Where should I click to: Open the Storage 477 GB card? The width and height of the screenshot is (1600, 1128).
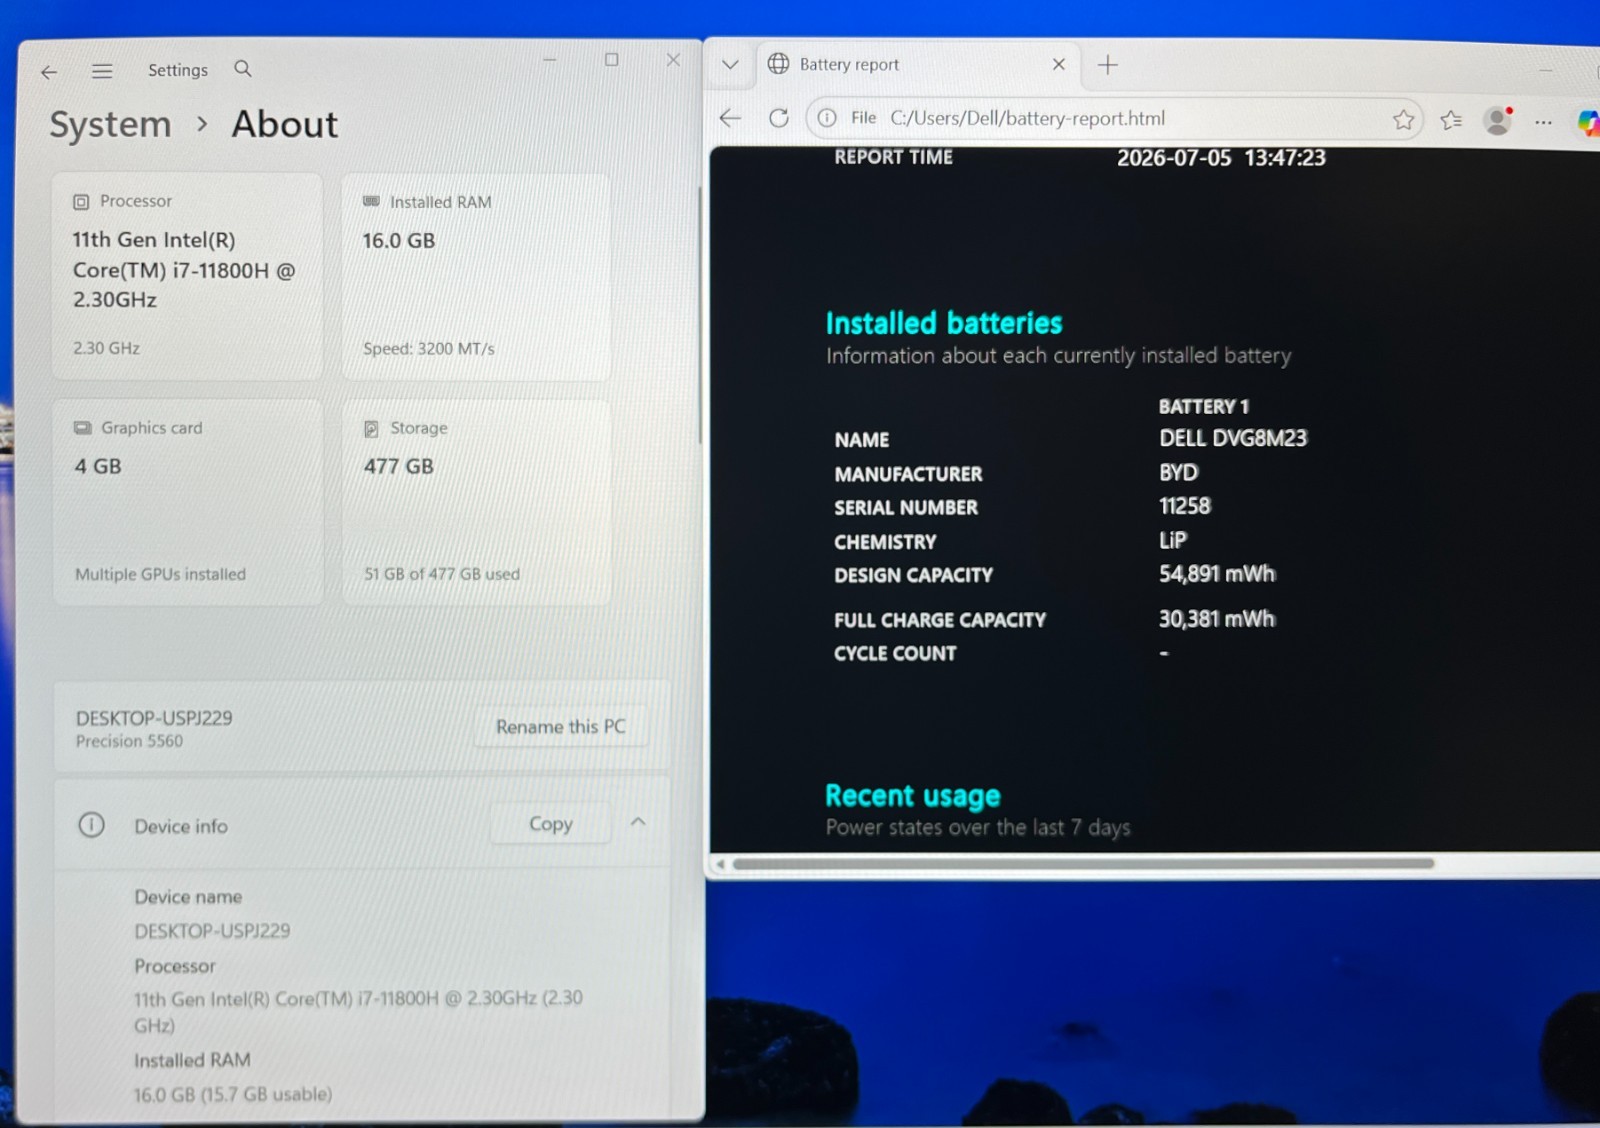pyautogui.click(x=476, y=502)
